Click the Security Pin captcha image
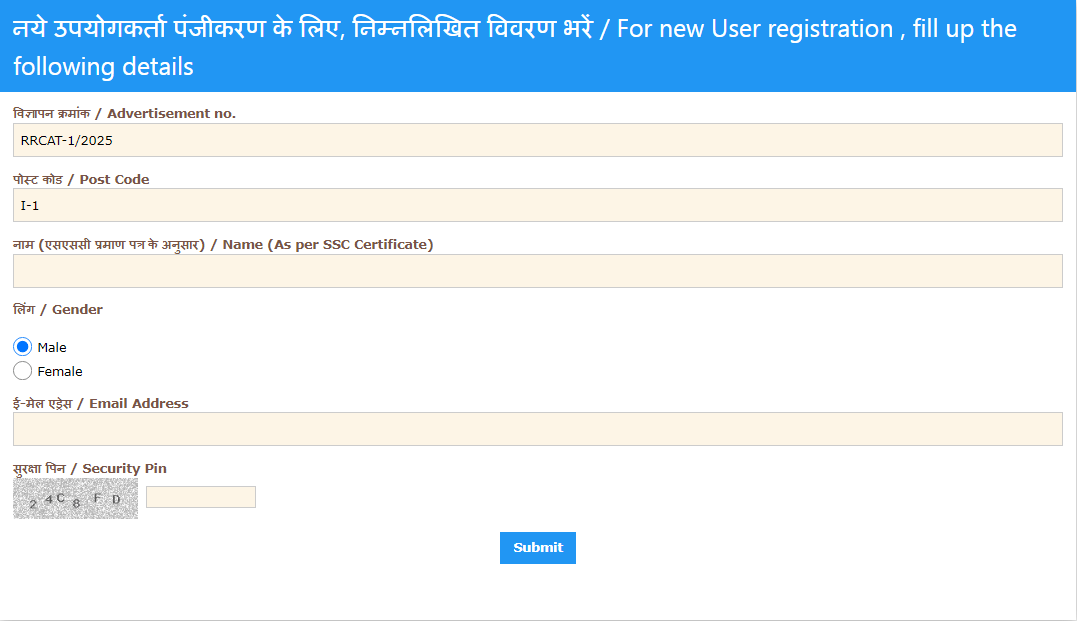The height and width of the screenshot is (621, 1077). click(x=75, y=498)
